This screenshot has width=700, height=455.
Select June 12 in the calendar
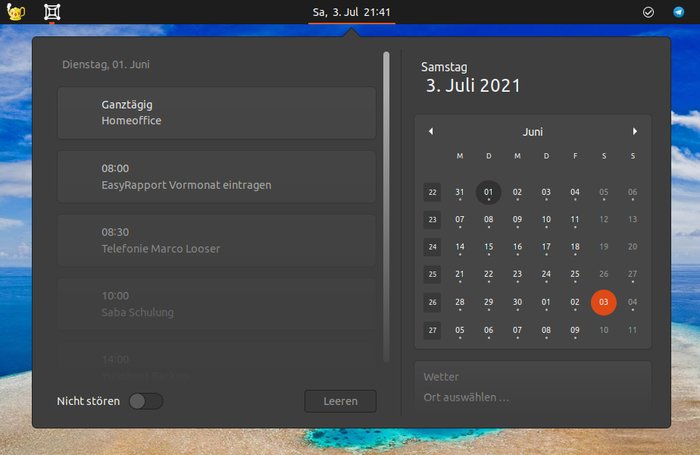(604, 220)
